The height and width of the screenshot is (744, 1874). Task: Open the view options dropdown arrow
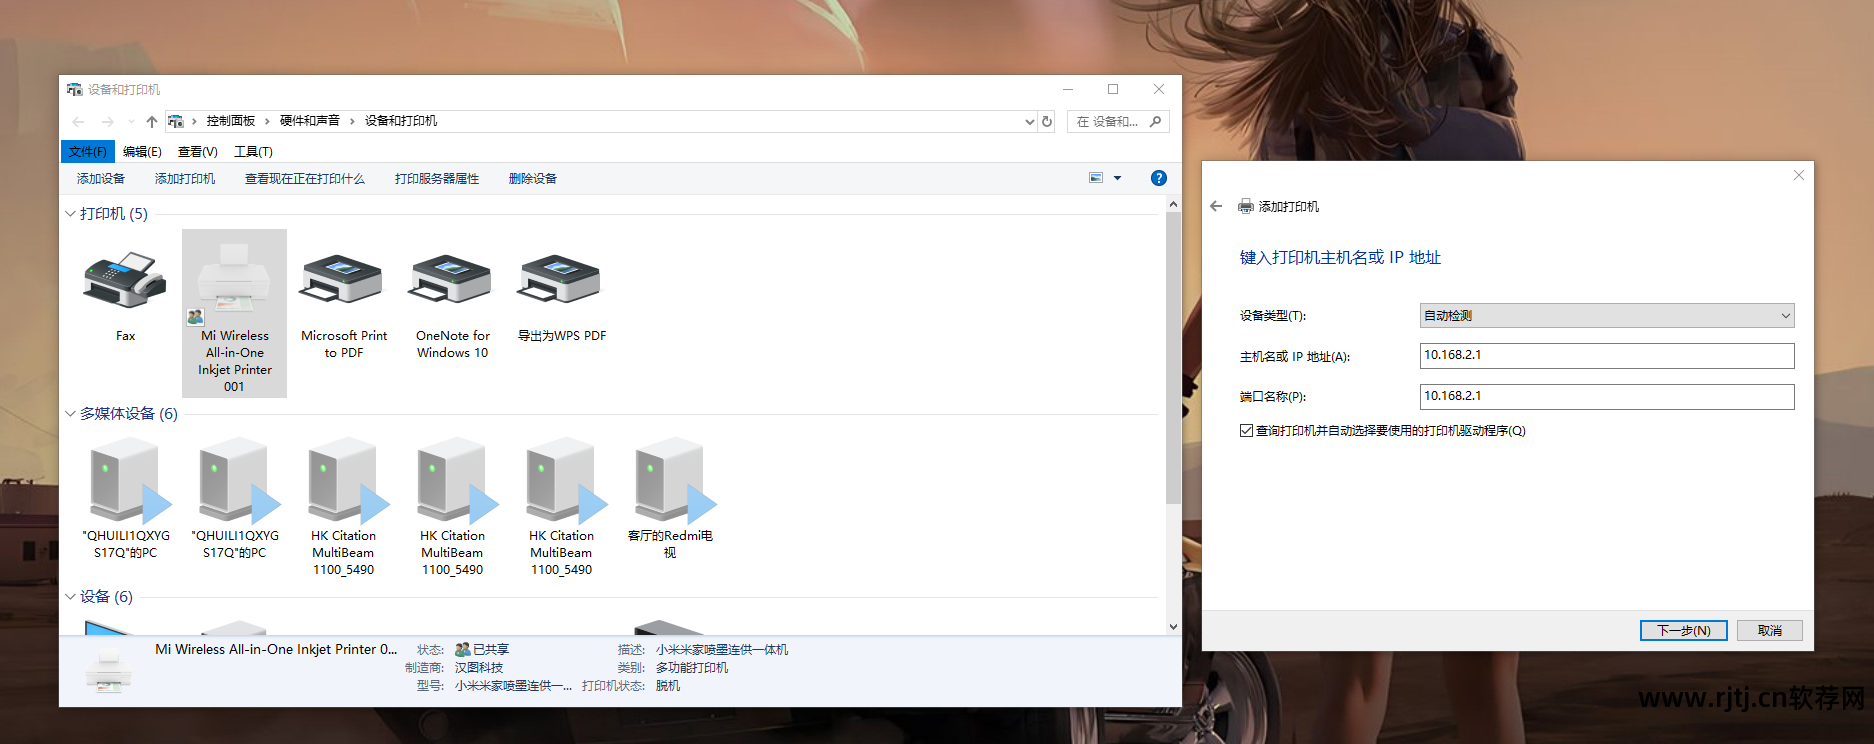[x=1118, y=178]
